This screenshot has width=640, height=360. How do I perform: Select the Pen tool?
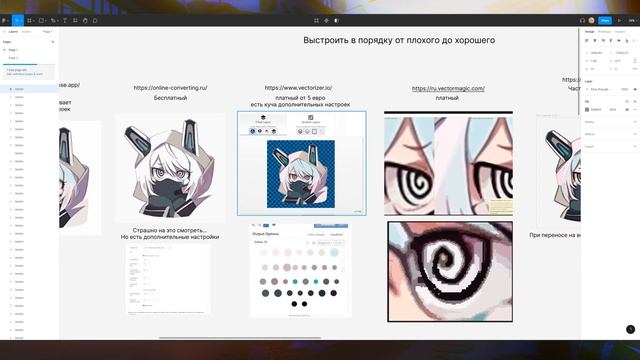53,20
